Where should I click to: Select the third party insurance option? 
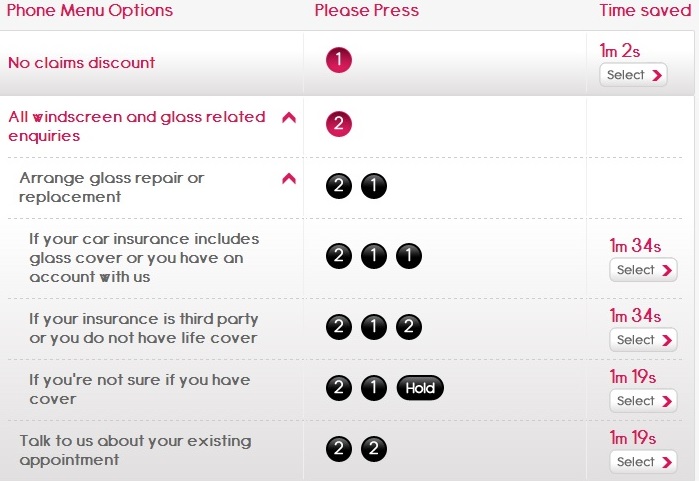pyautogui.click(x=643, y=340)
